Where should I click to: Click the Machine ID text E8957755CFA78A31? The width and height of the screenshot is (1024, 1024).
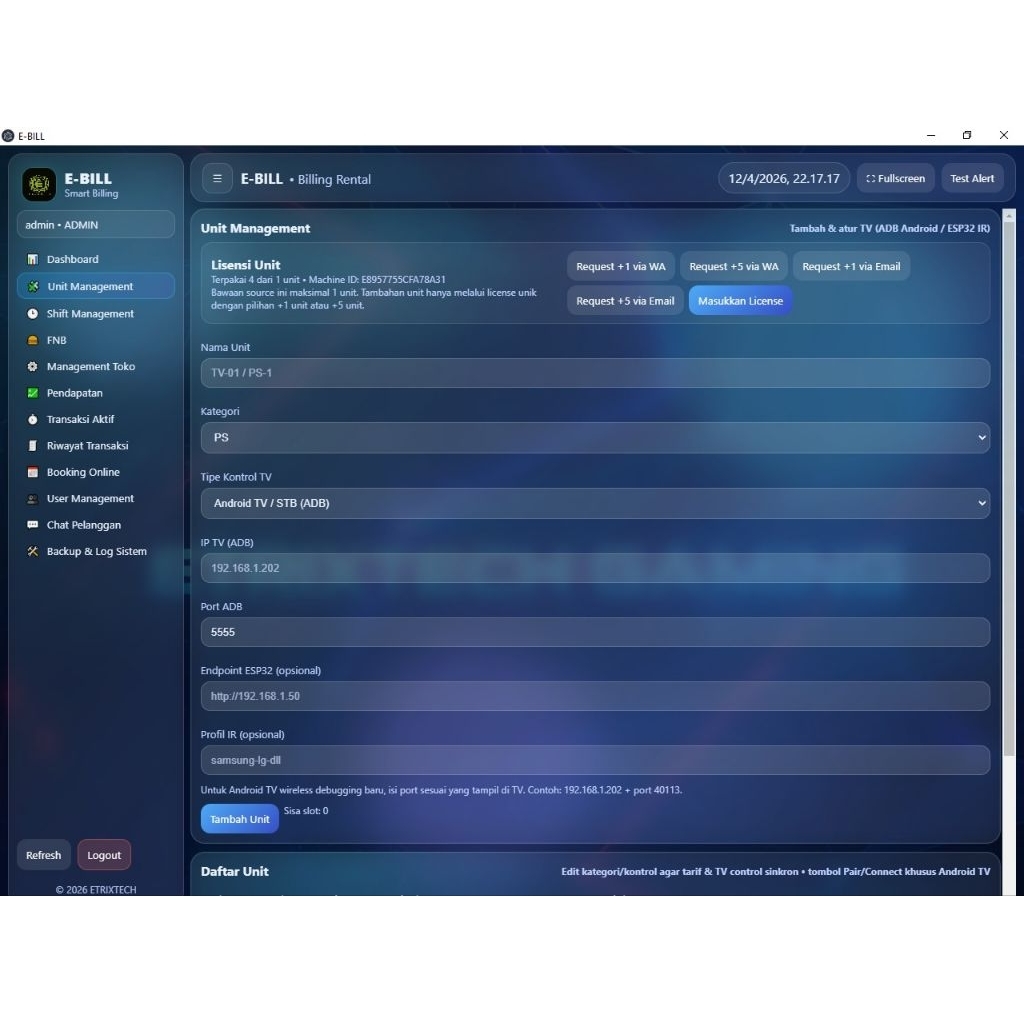403,280
